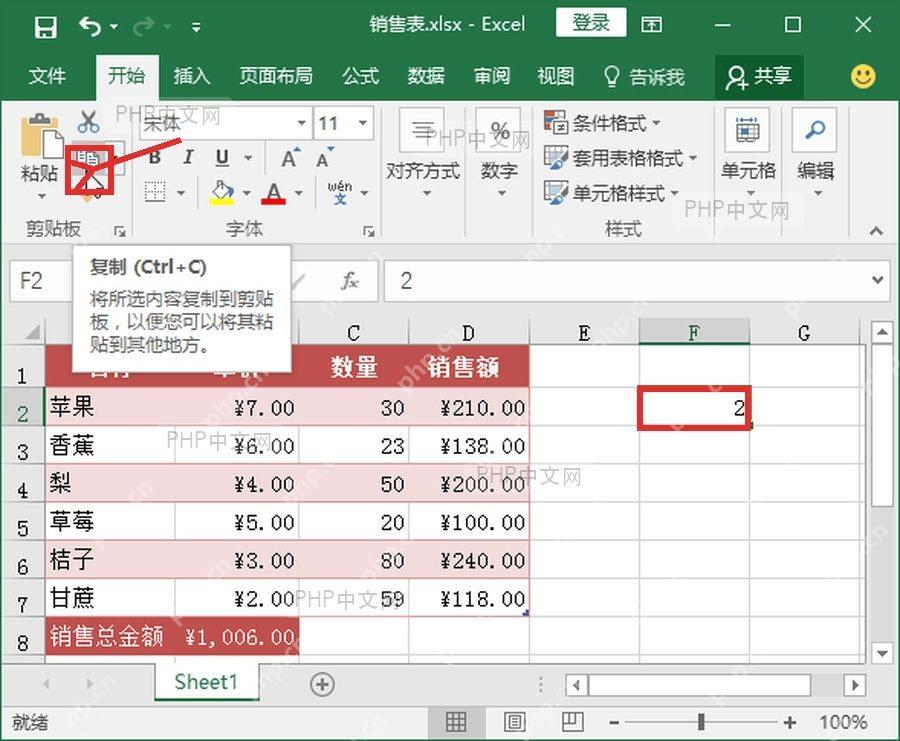
Task: Switch to the 视图 tab
Action: coord(556,76)
